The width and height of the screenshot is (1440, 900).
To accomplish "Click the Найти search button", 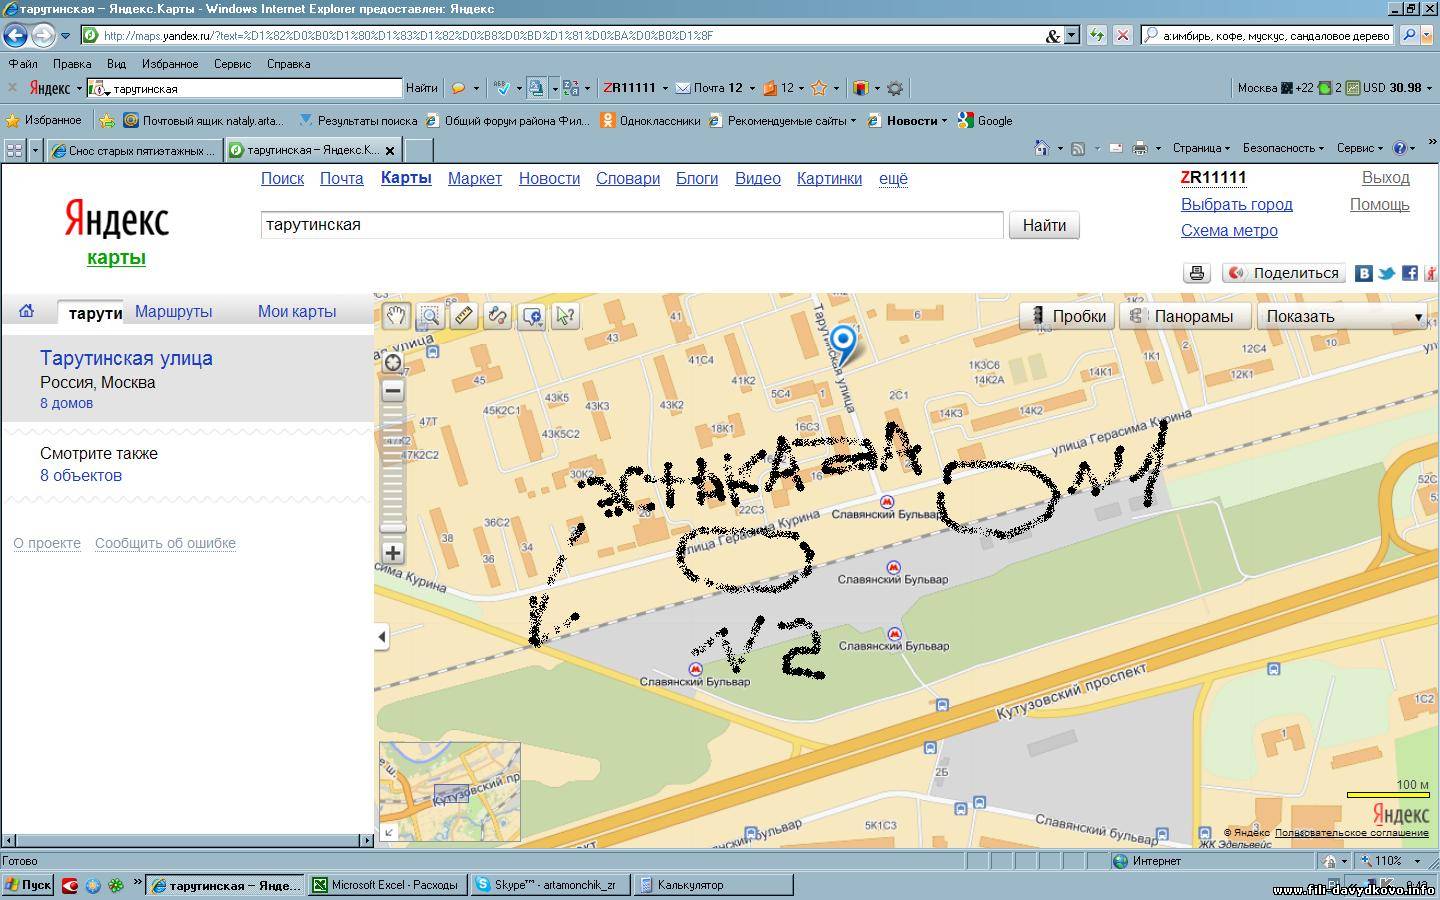I will point(1044,225).
